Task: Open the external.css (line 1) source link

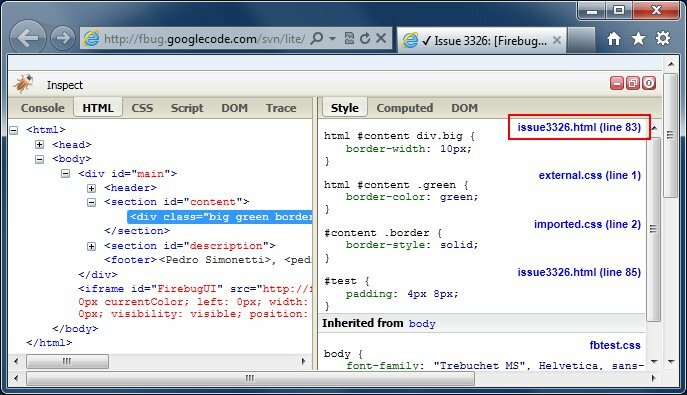Action: [x=589, y=176]
